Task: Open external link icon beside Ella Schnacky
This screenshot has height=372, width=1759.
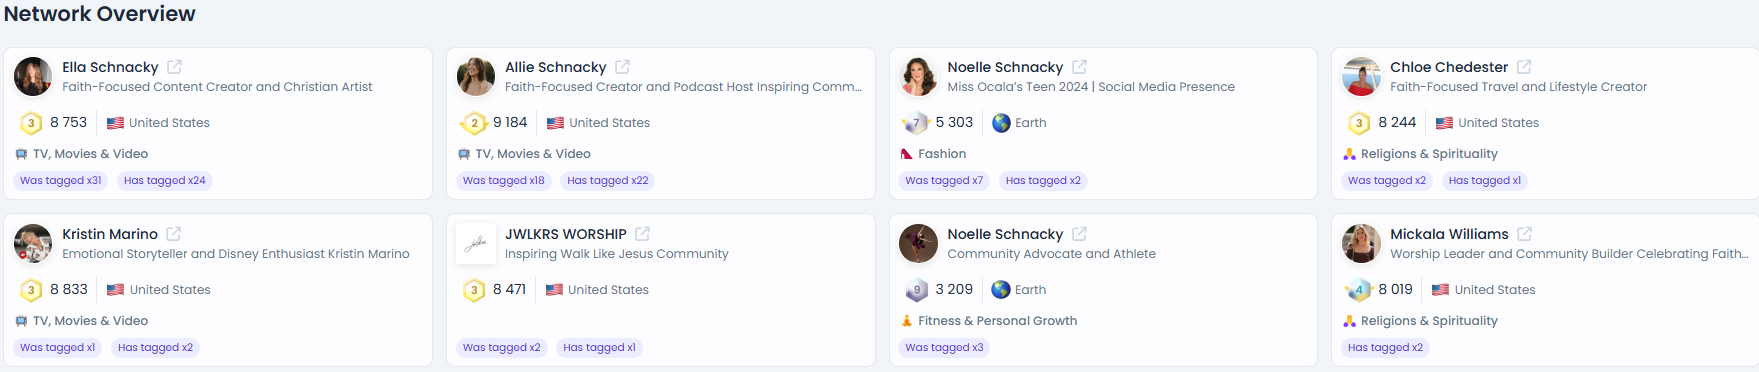Action: click(174, 67)
